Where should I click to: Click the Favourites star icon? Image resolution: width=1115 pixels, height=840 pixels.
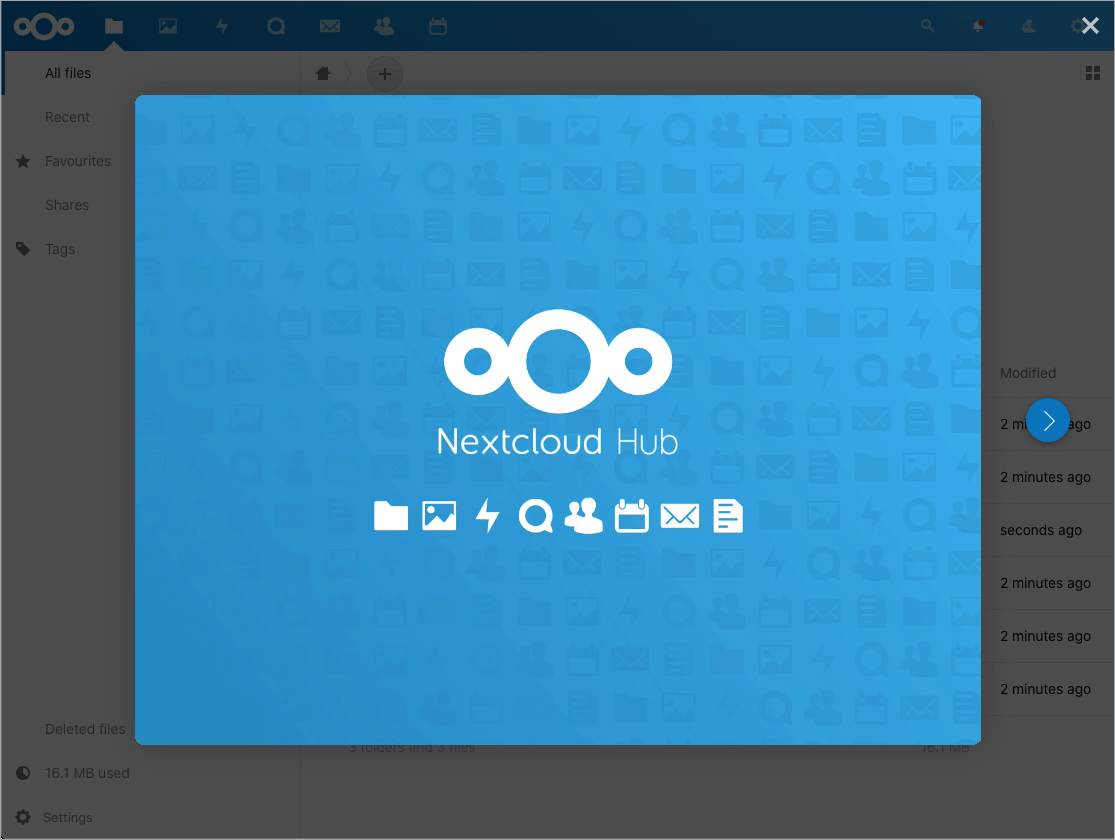click(23, 161)
